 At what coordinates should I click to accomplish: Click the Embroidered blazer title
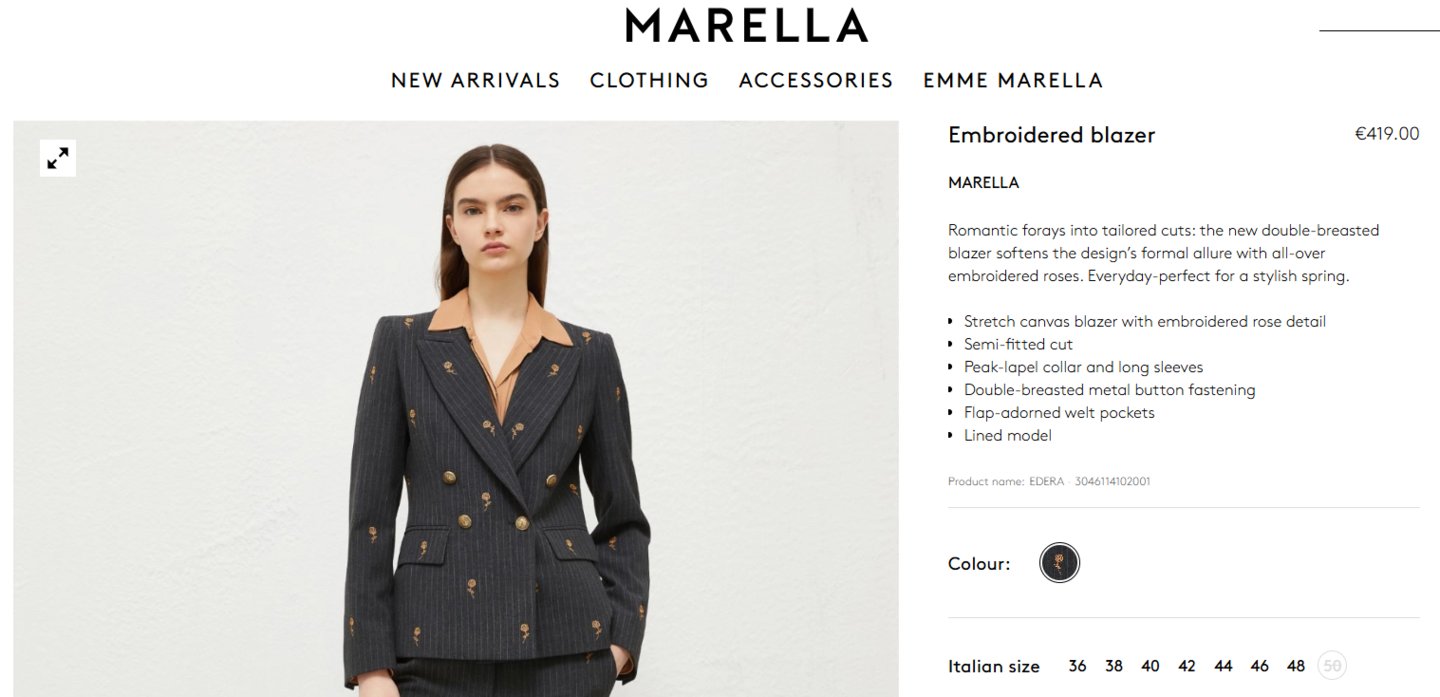tap(1051, 135)
